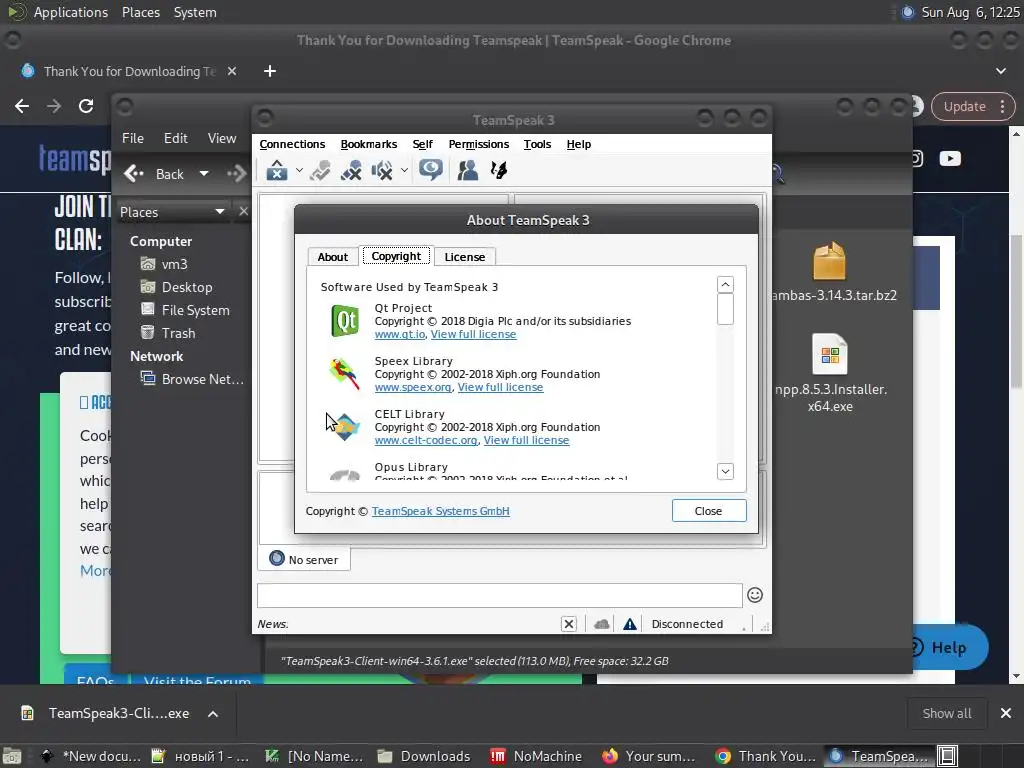Viewport: 1024px width, 768px height.
Task: Click the cloud sync icon in TeamSpeak status bar
Action: pyautogui.click(x=601, y=624)
